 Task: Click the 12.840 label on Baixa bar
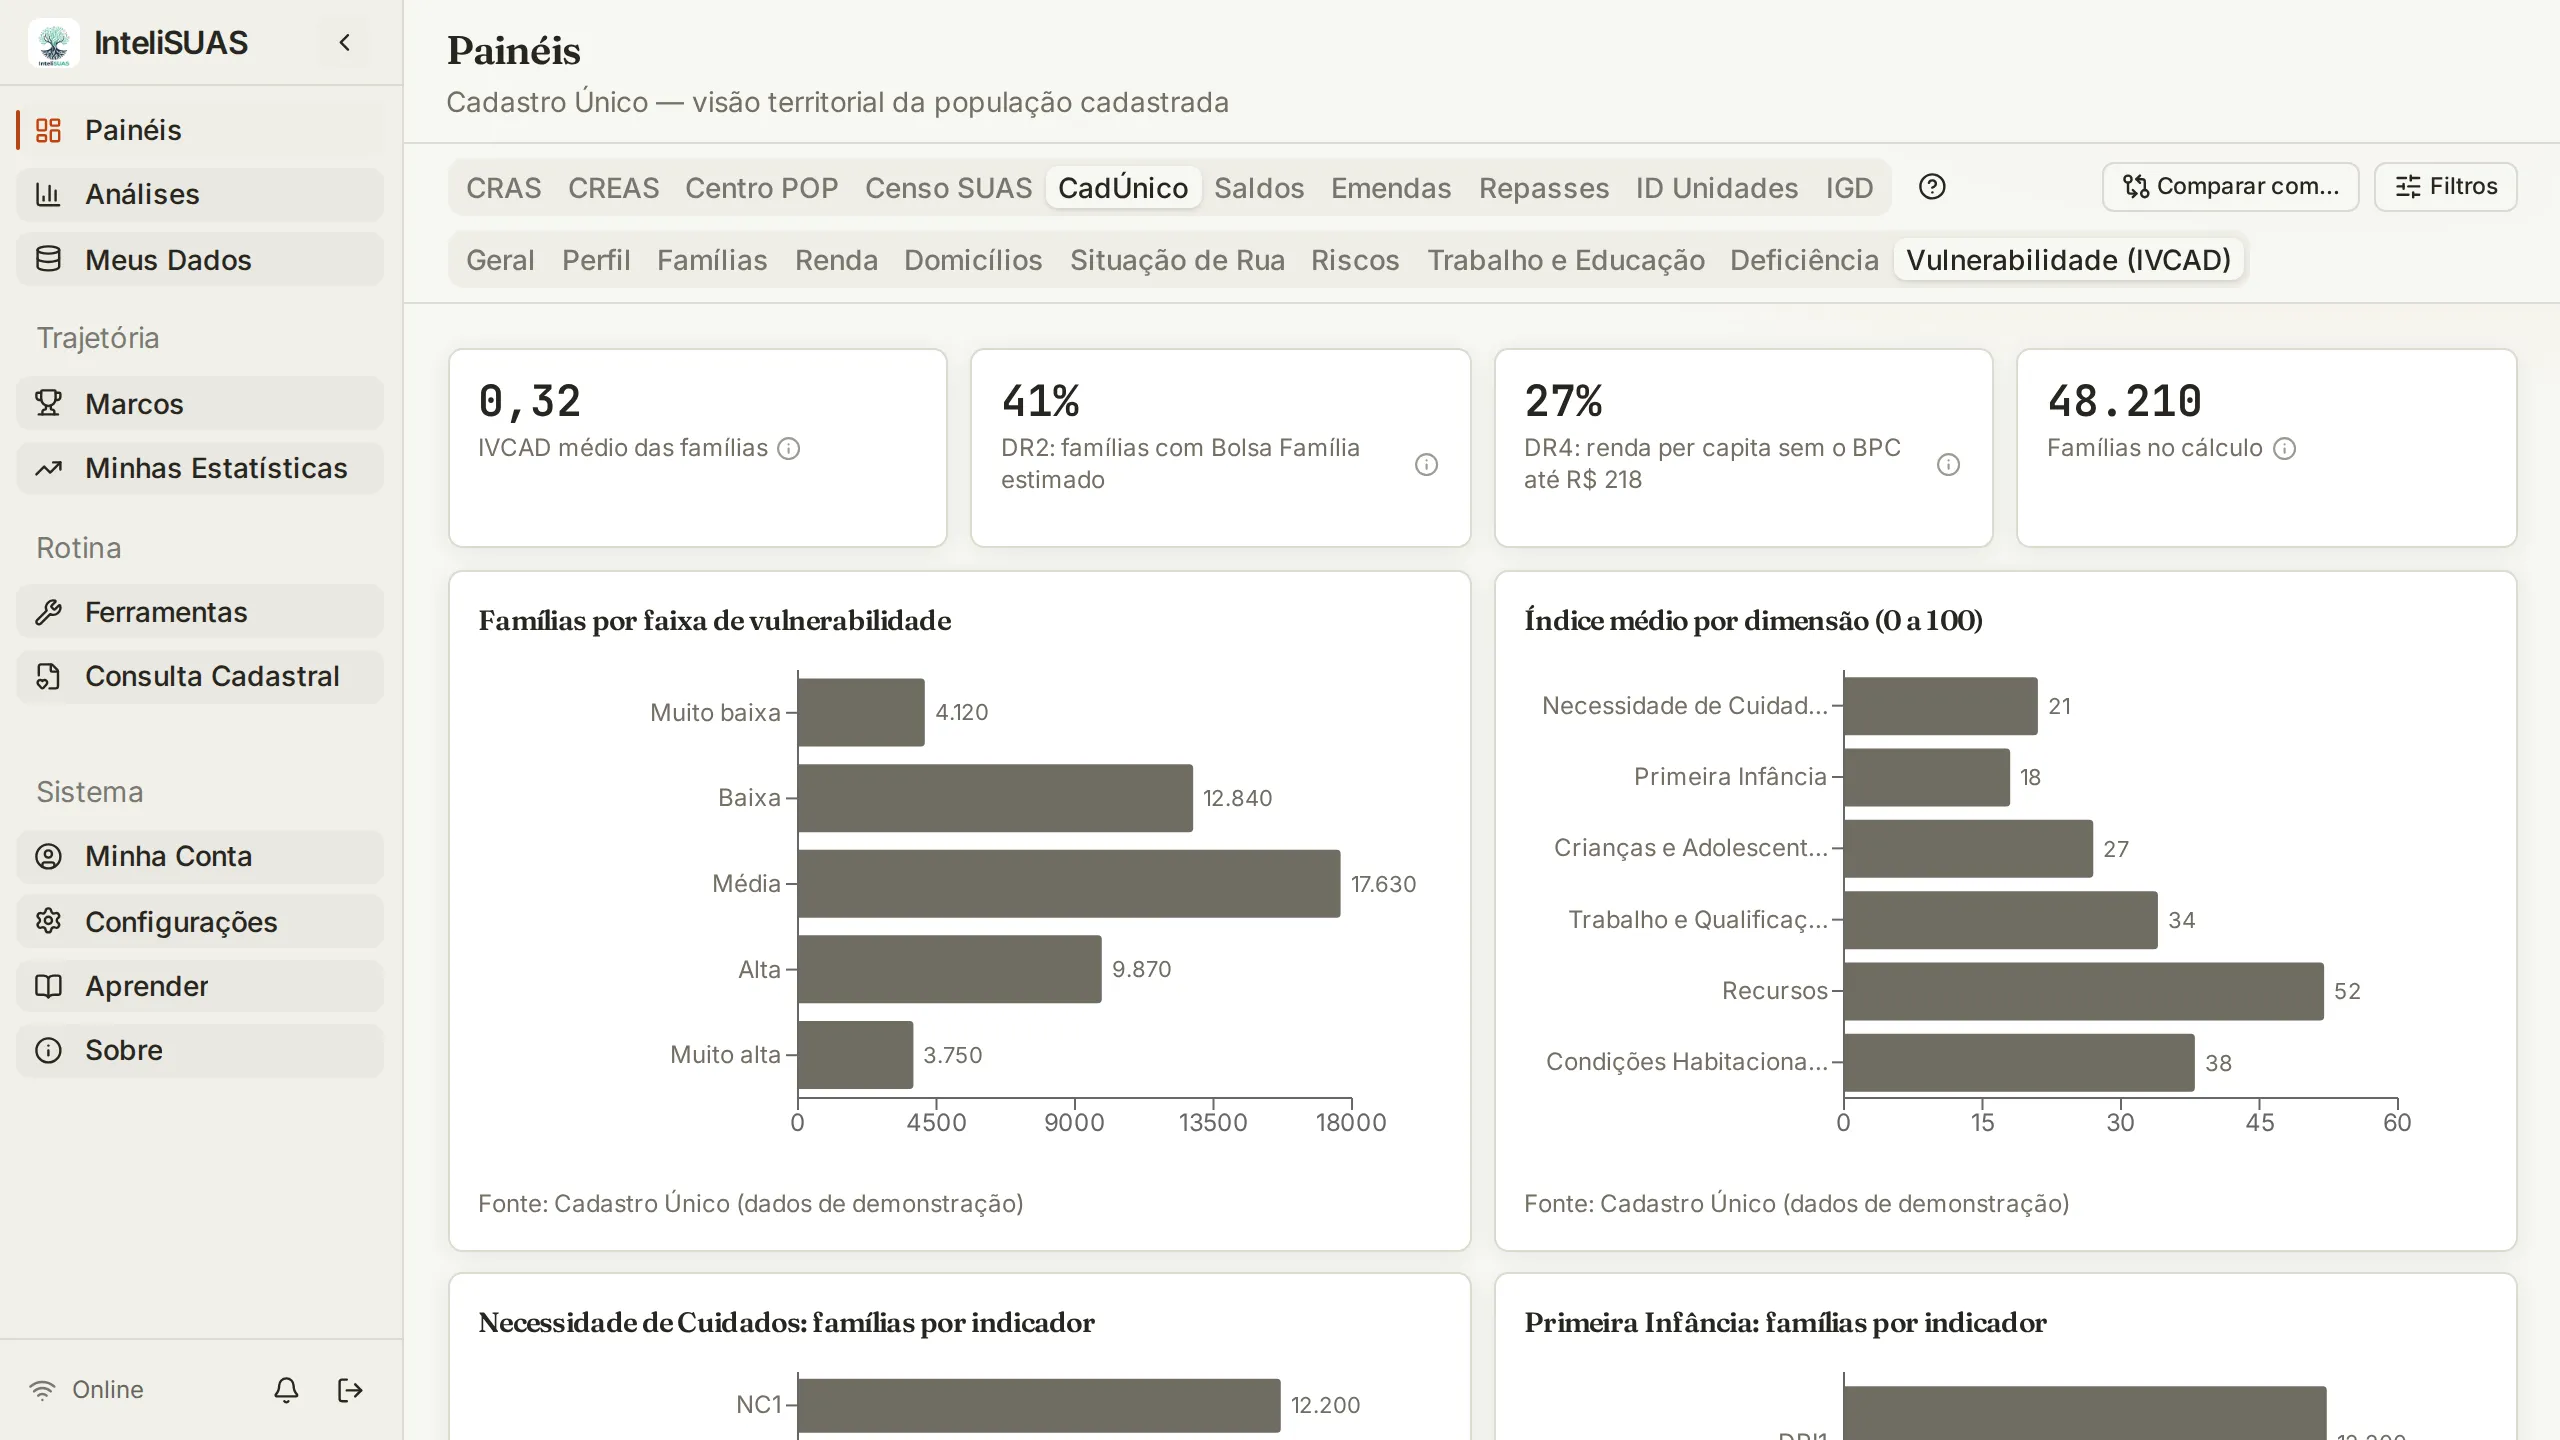pyautogui.click(x=1237, y=798)
